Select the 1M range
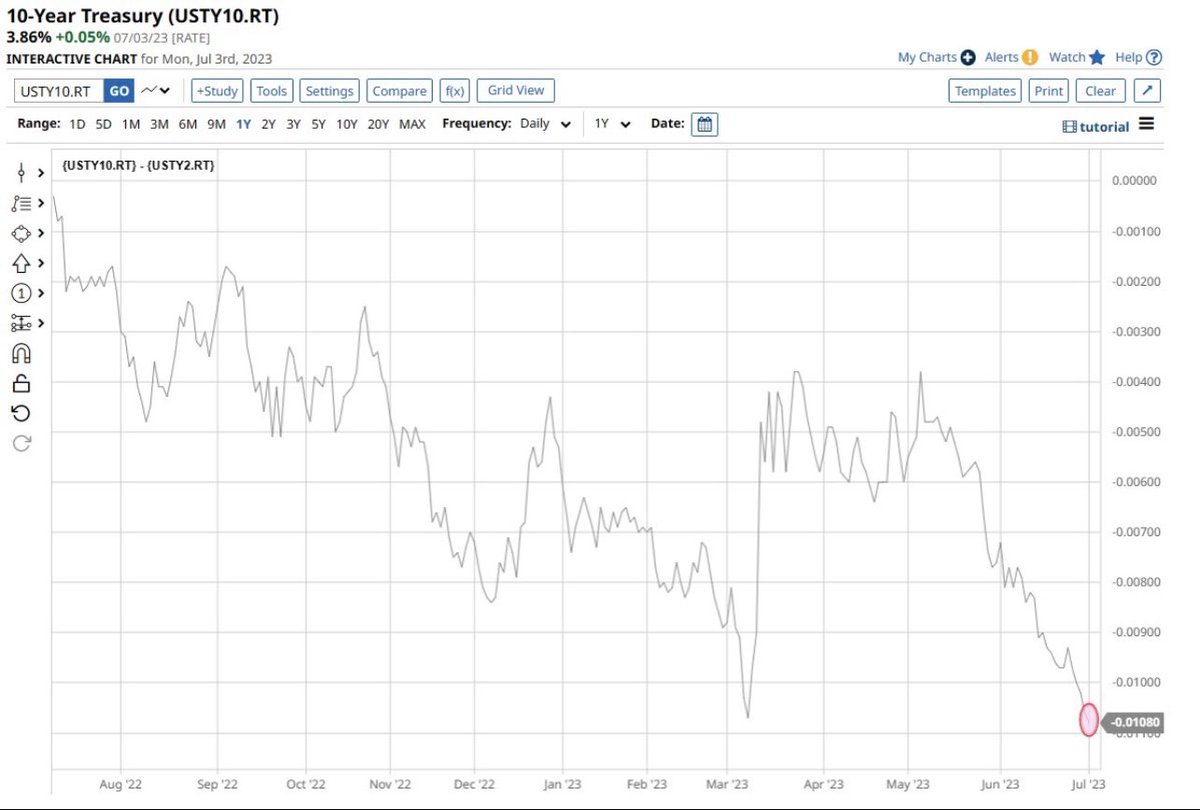This screenshot has width=1200, height=810. coord(131,124)
